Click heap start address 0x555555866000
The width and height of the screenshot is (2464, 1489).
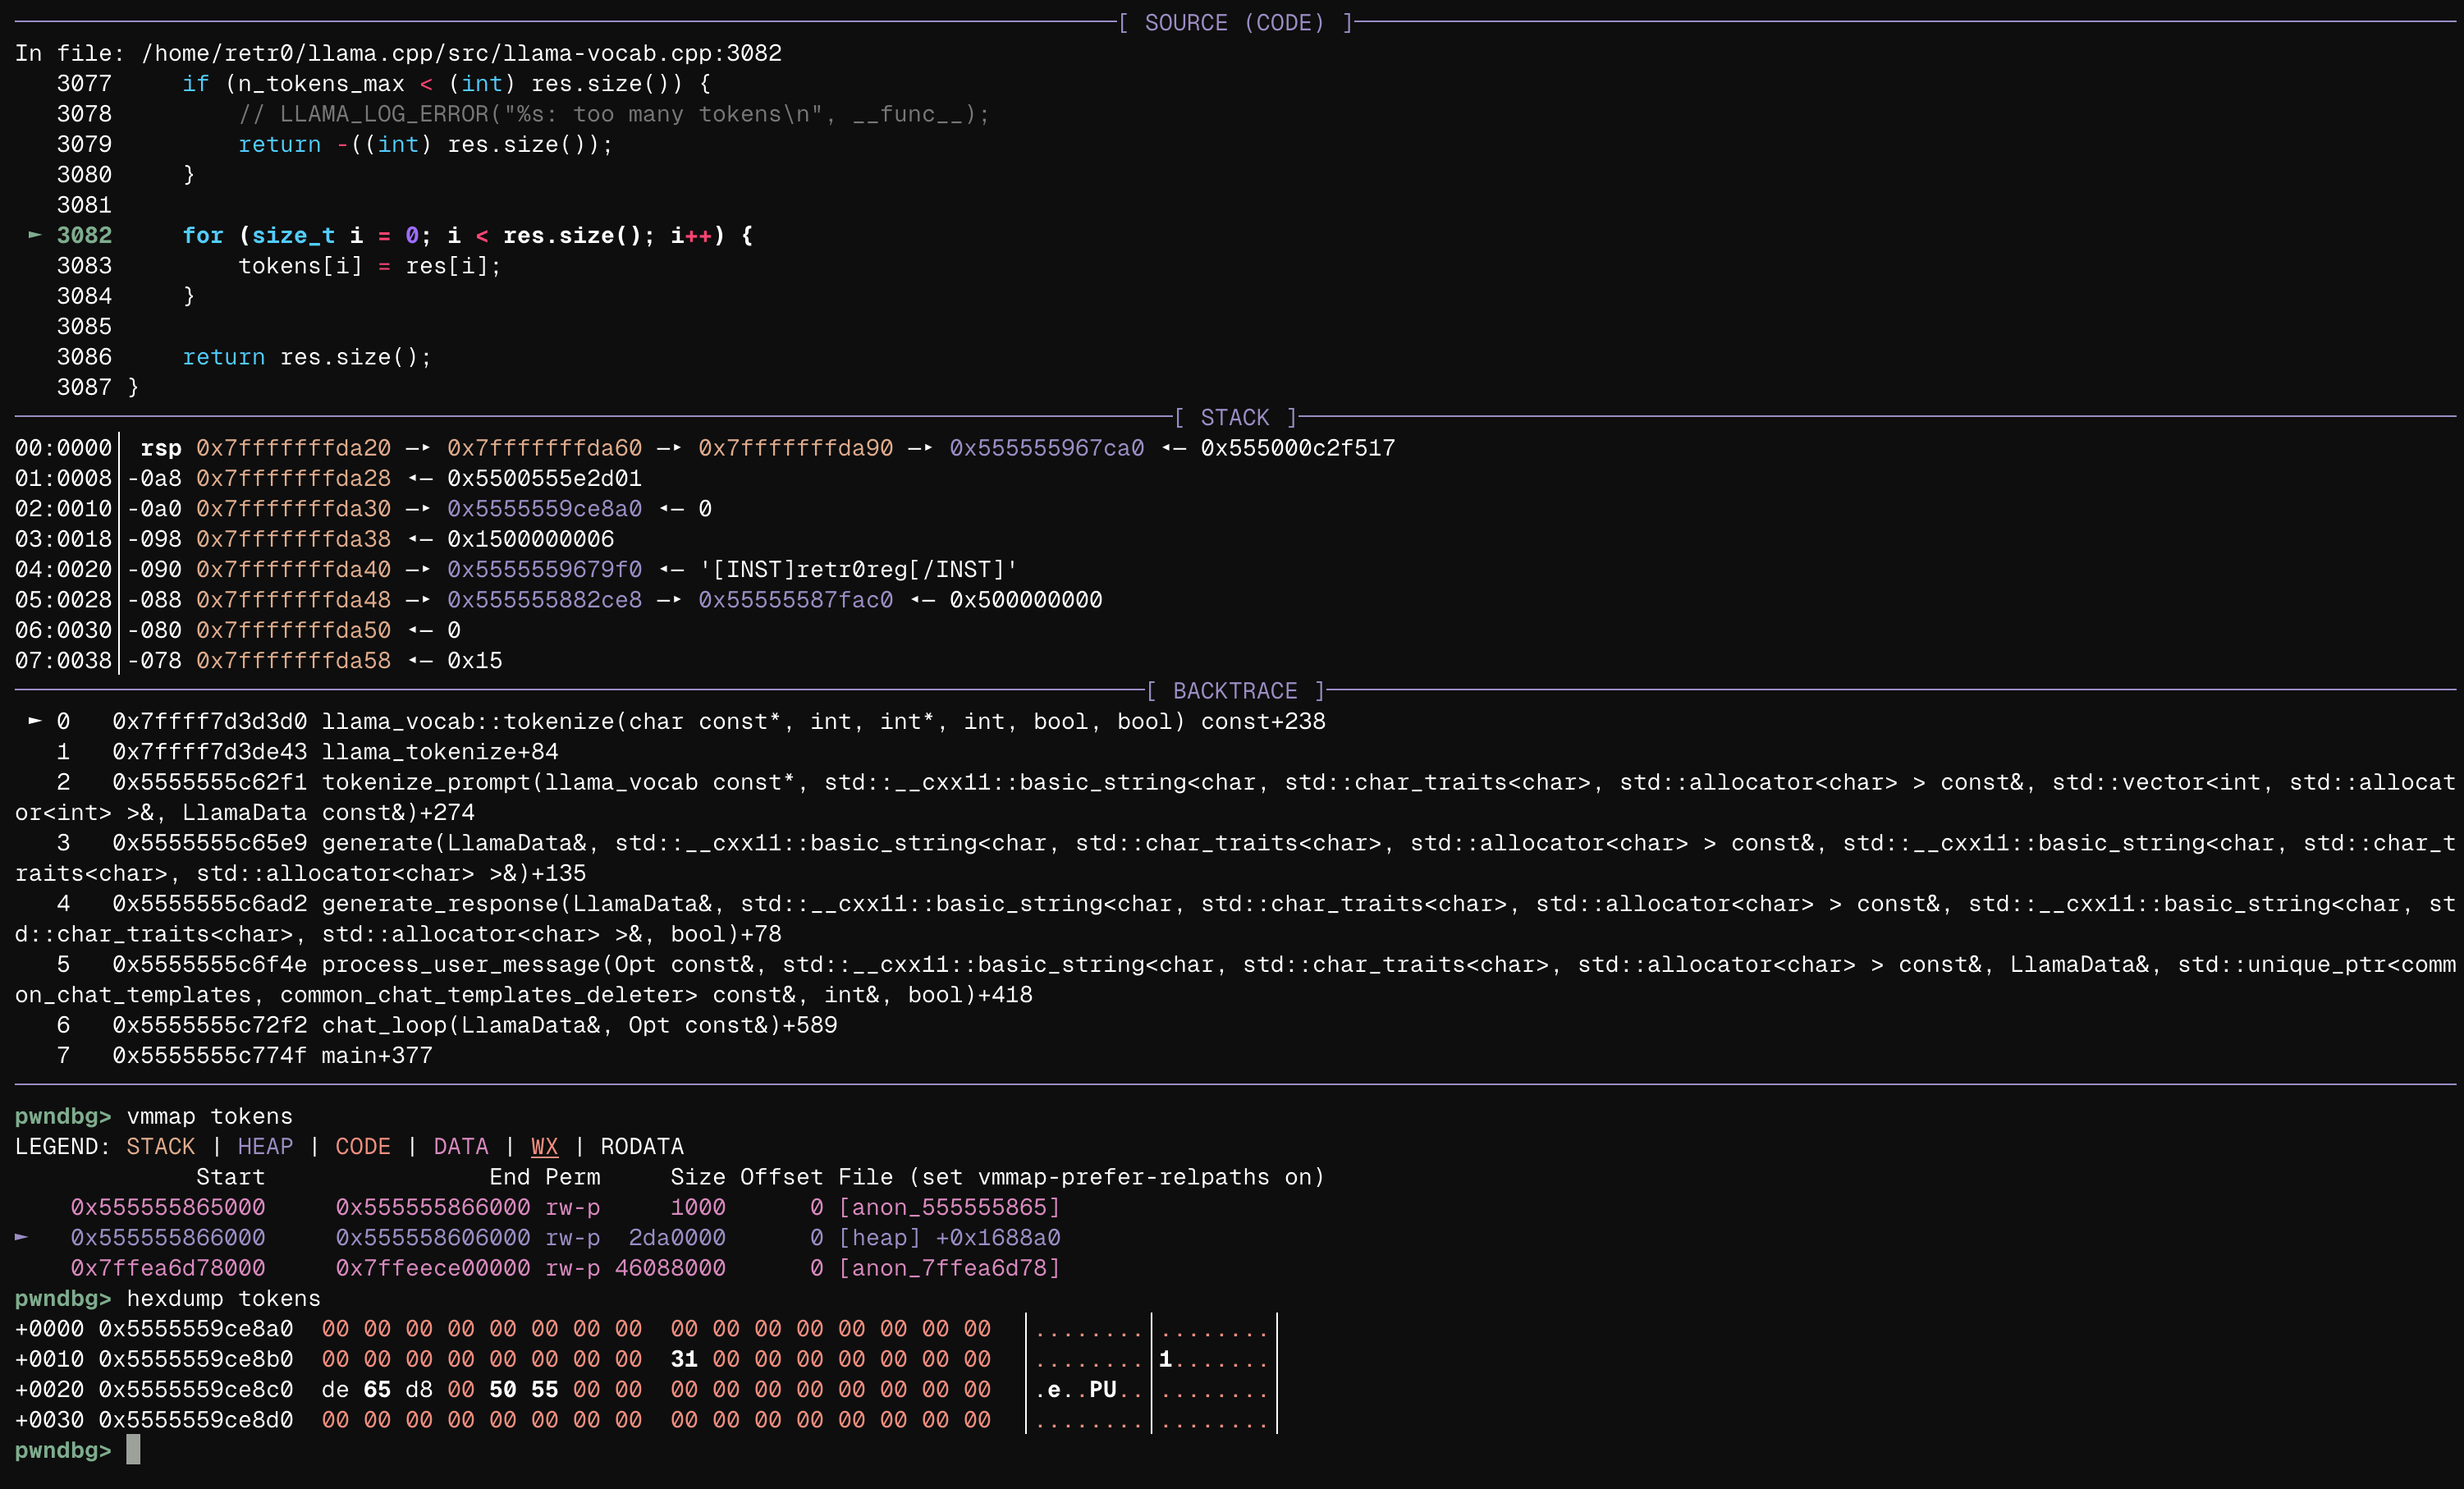click(x=167, y=1237)
